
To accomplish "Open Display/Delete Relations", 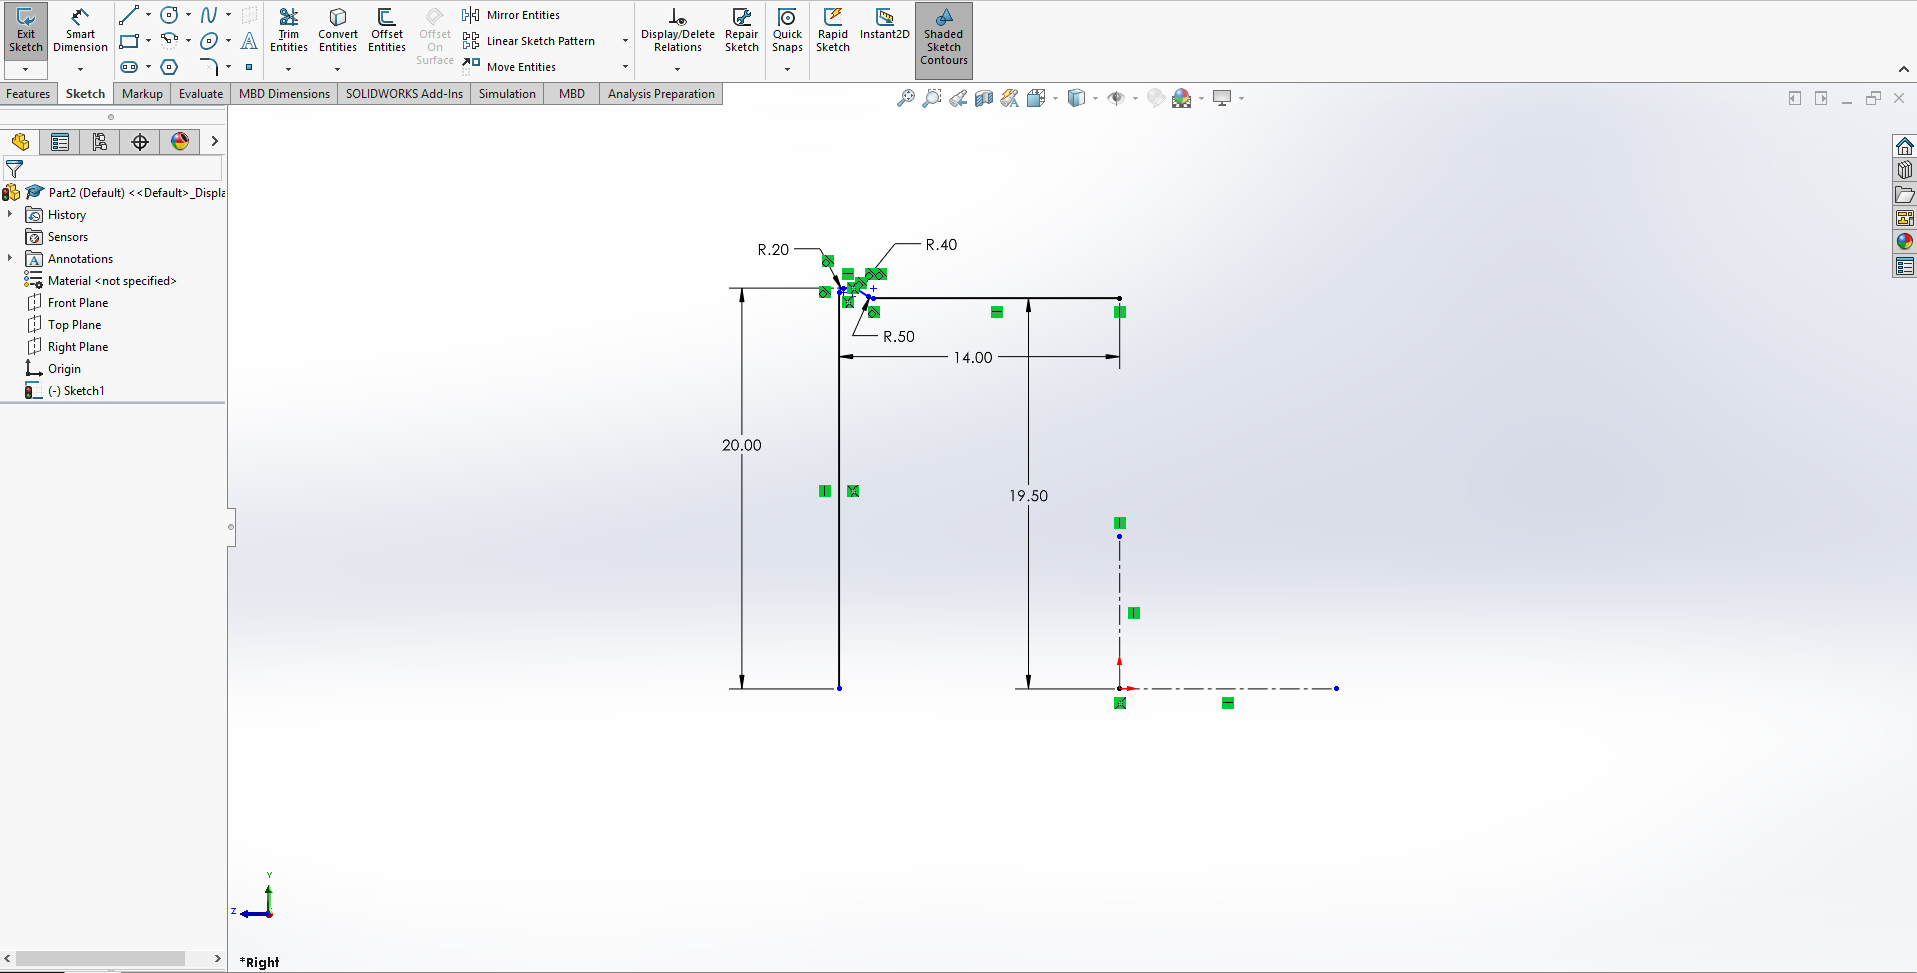I will tap(678, 30).
